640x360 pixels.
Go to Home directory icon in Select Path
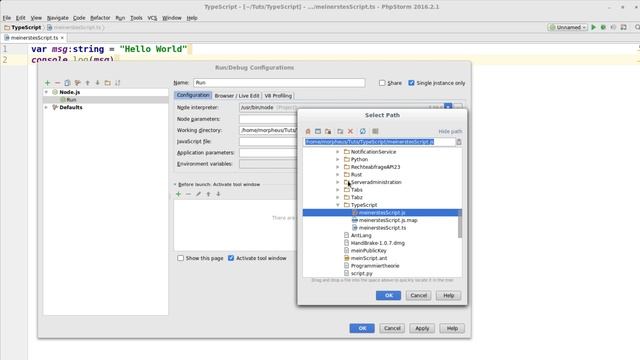click(308, 131)
